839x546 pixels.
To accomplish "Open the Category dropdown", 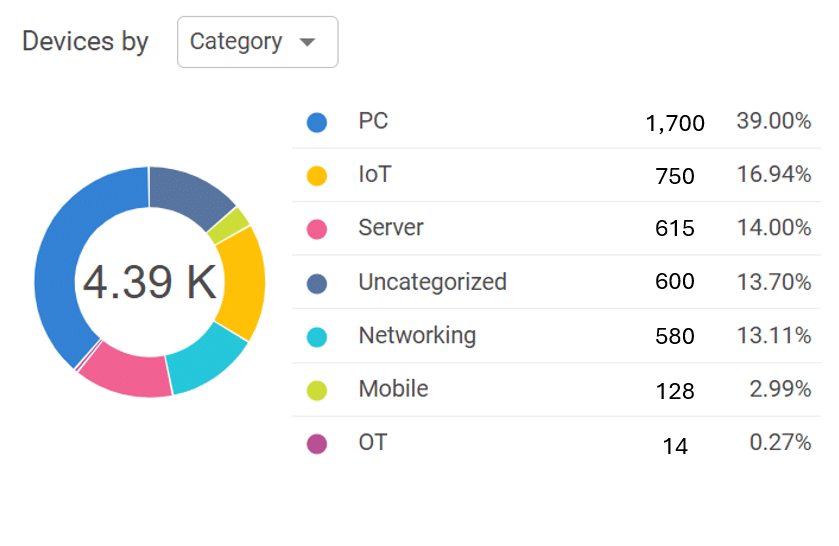I will (x=257, y=42).
